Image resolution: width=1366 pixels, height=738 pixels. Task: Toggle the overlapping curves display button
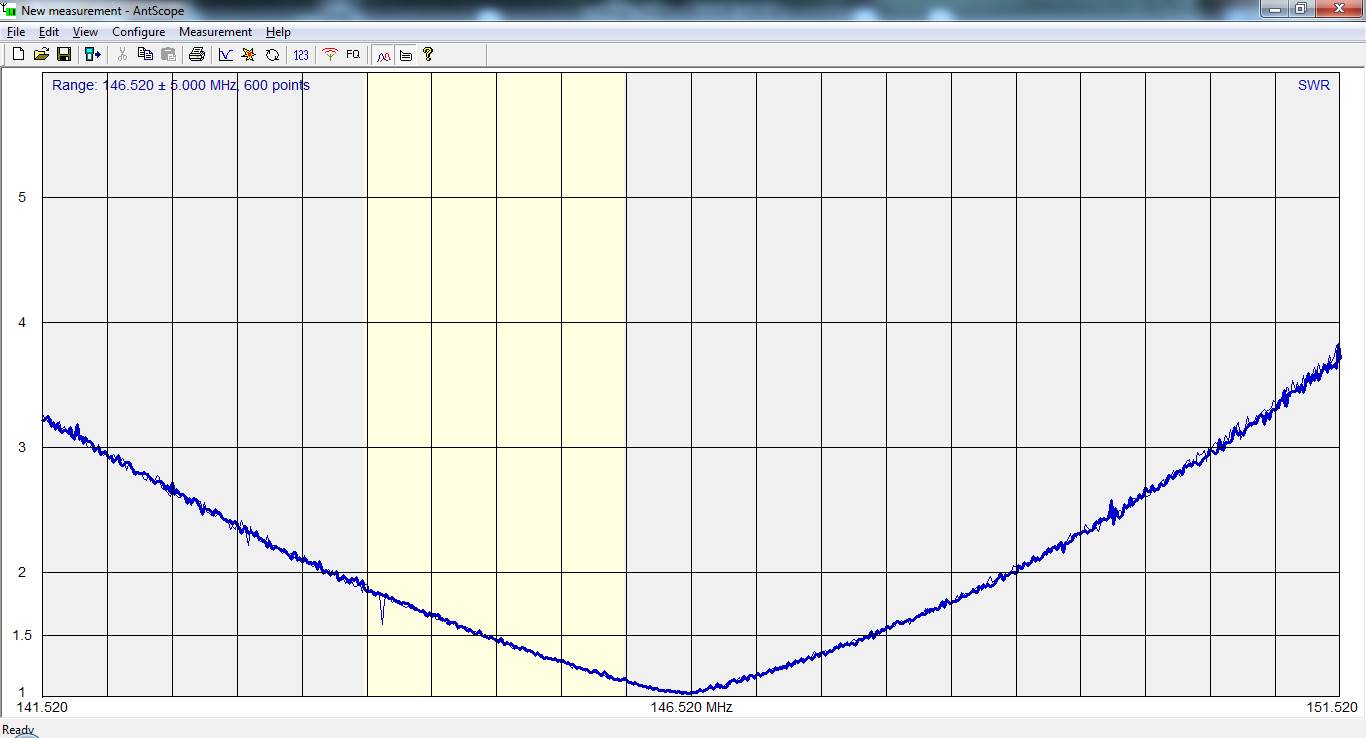383,55
